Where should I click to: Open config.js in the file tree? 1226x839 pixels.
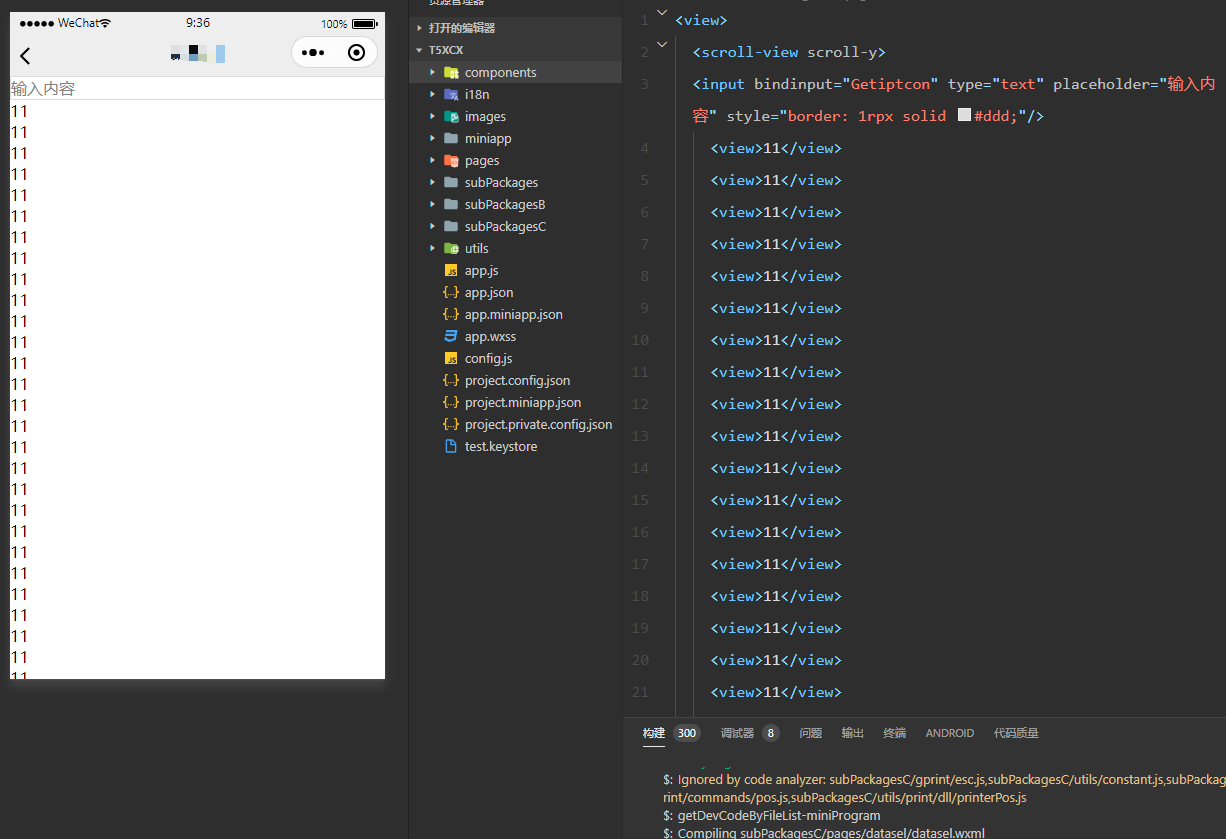click(488, 358)
